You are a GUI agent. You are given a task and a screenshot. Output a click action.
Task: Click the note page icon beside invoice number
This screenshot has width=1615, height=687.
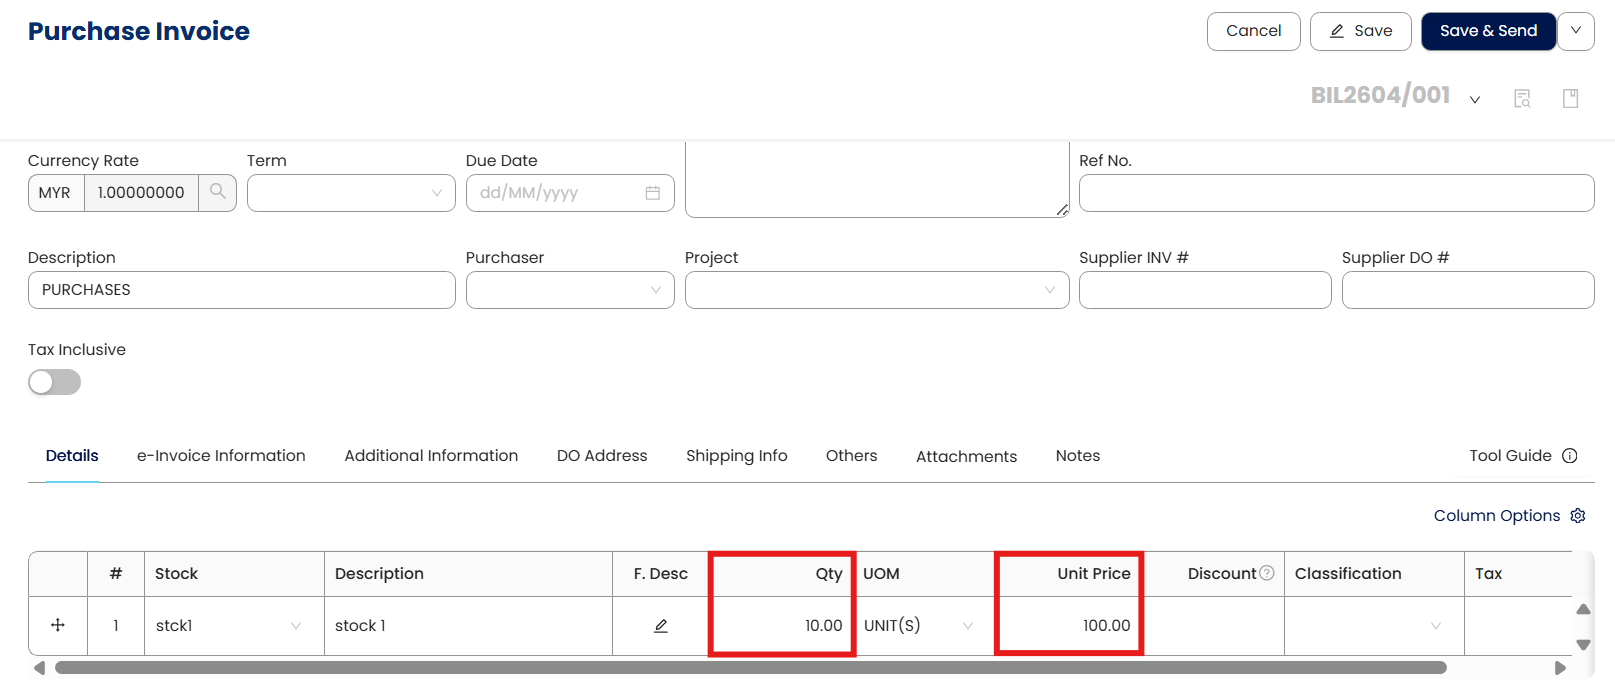(1570, 98)
